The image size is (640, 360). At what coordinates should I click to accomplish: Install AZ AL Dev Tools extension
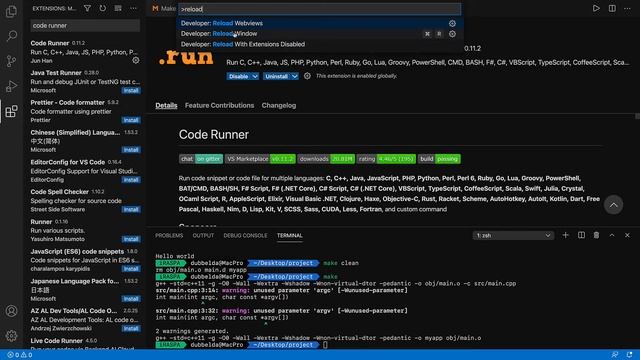[131, 329]
